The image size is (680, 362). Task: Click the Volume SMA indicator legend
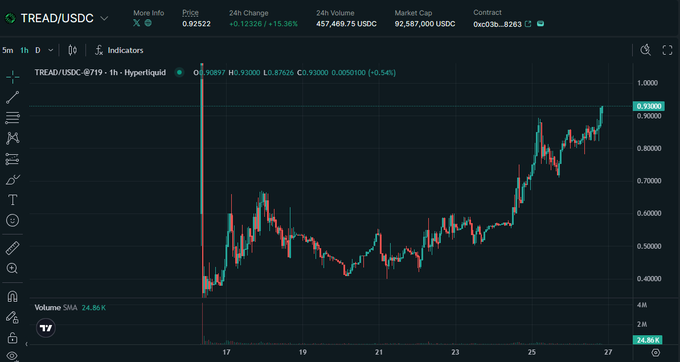[x=70, y=308]
